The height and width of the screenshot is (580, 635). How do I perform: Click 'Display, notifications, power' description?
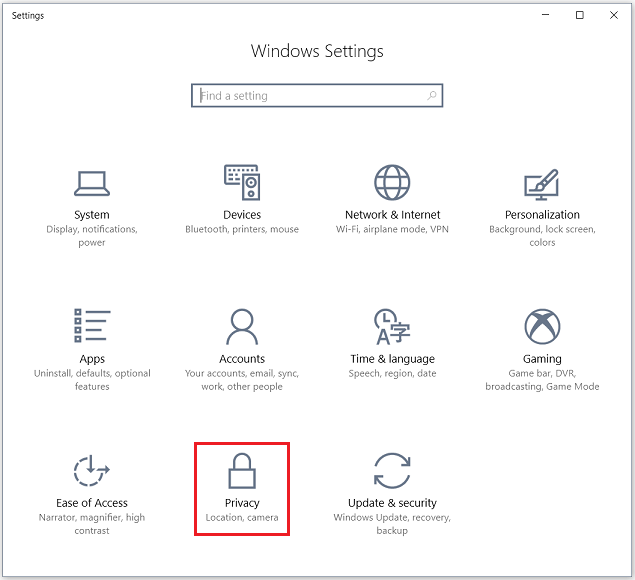pos(92,236)
